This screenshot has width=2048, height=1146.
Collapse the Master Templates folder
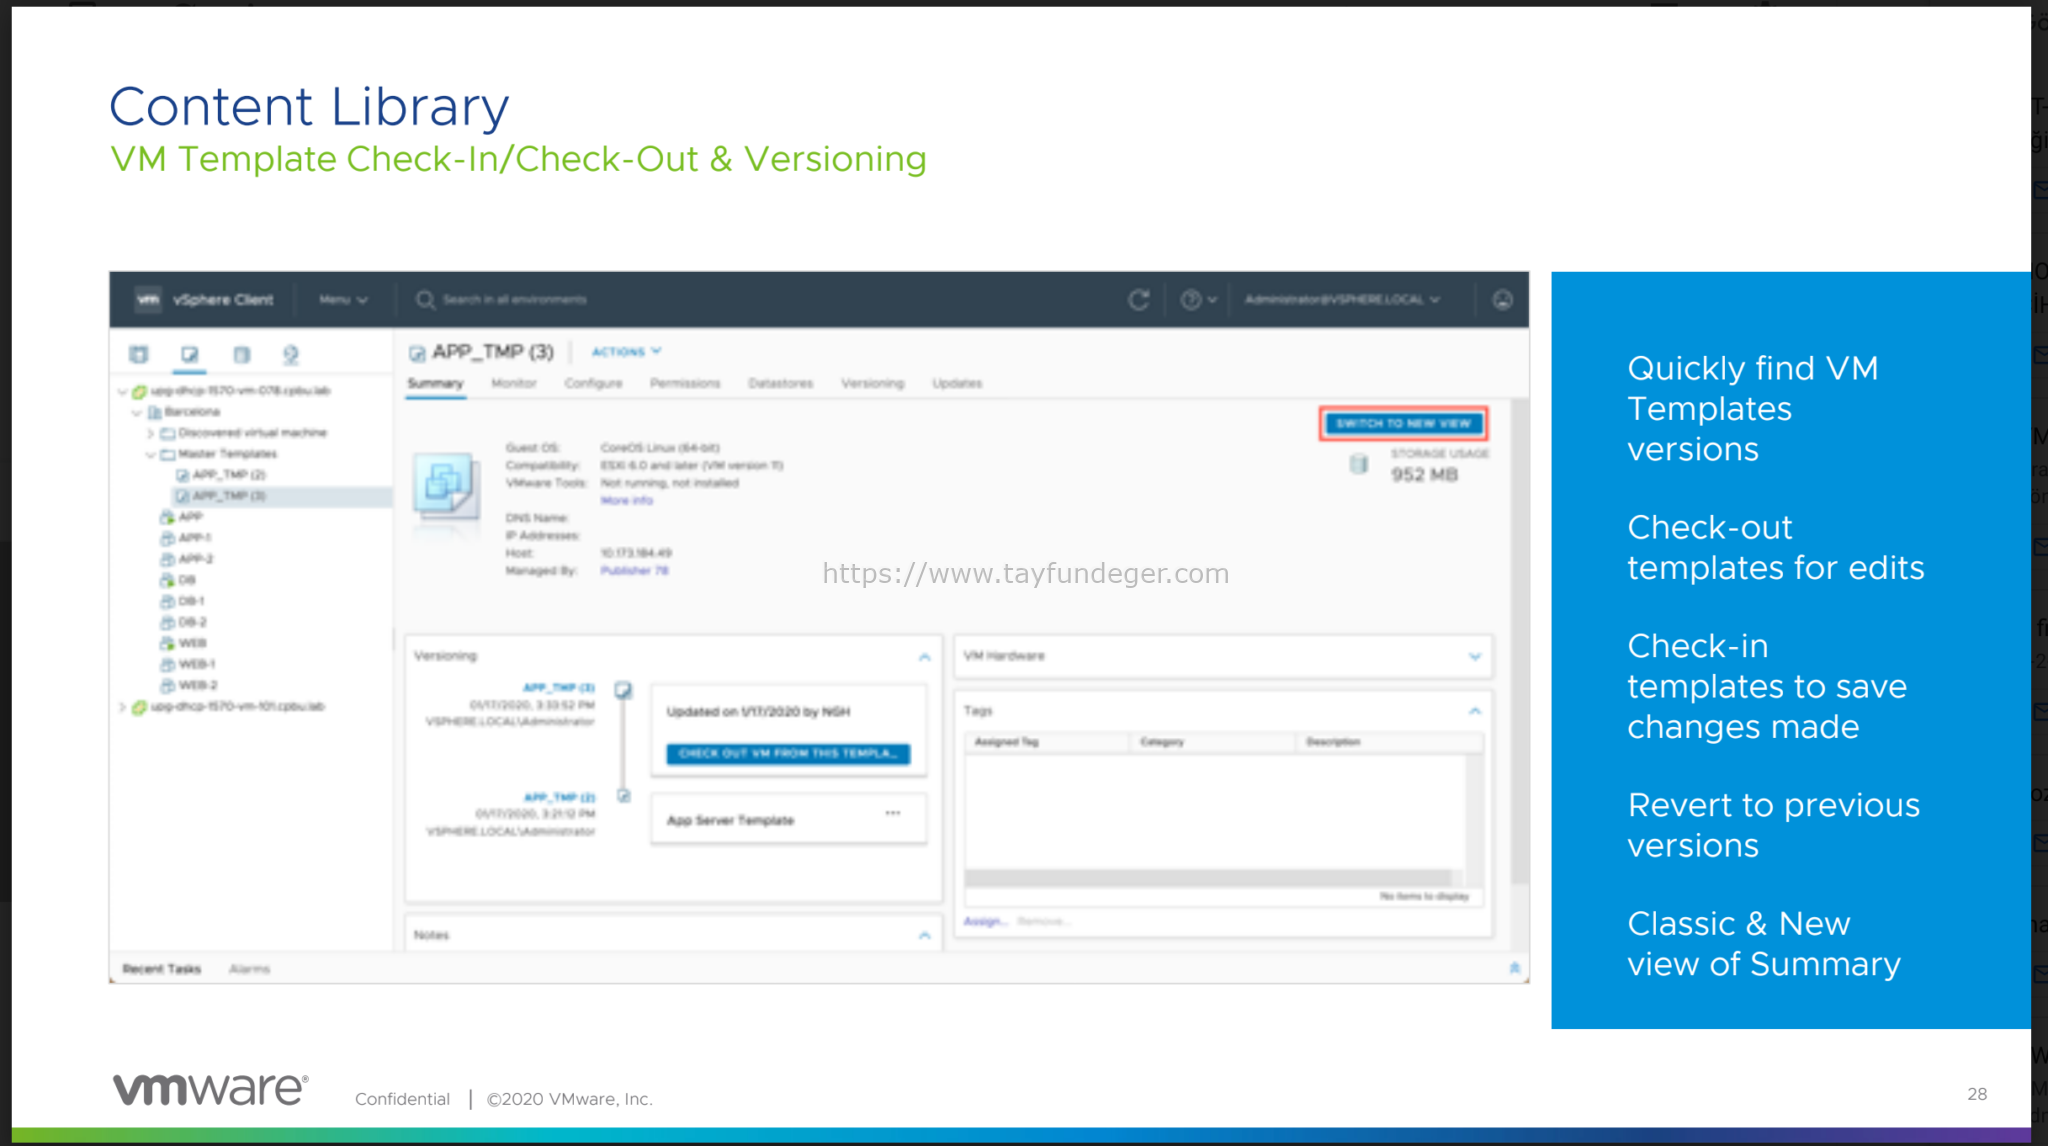point(149,453)
